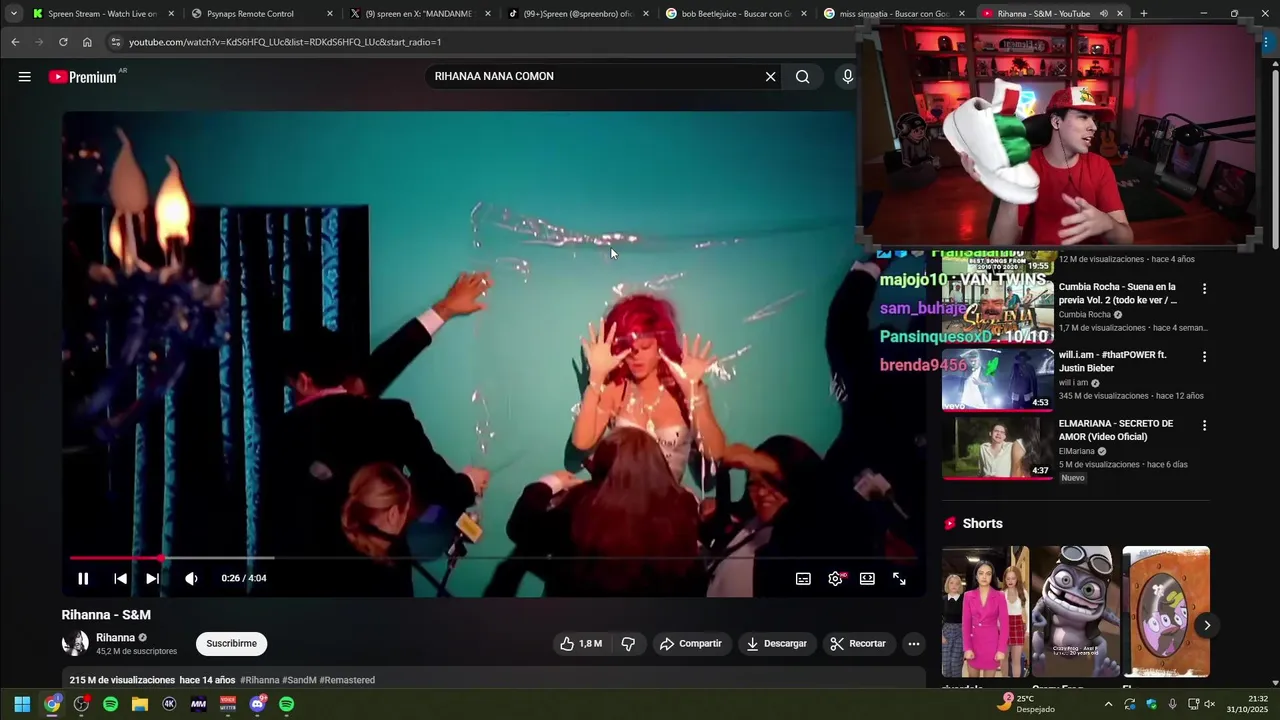Like the video with 1,8 M likes
The image size is (1280, 720).
[581, 644]
